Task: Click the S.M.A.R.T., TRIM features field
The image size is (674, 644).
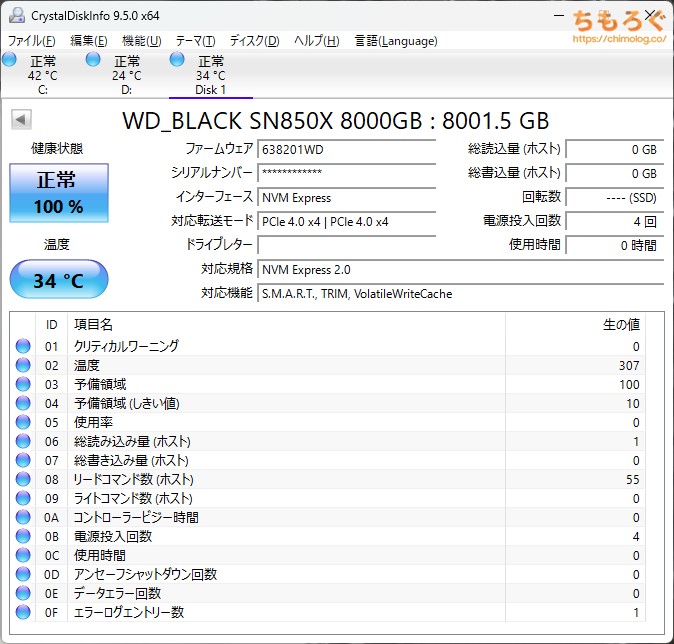Action: (461, 294)
